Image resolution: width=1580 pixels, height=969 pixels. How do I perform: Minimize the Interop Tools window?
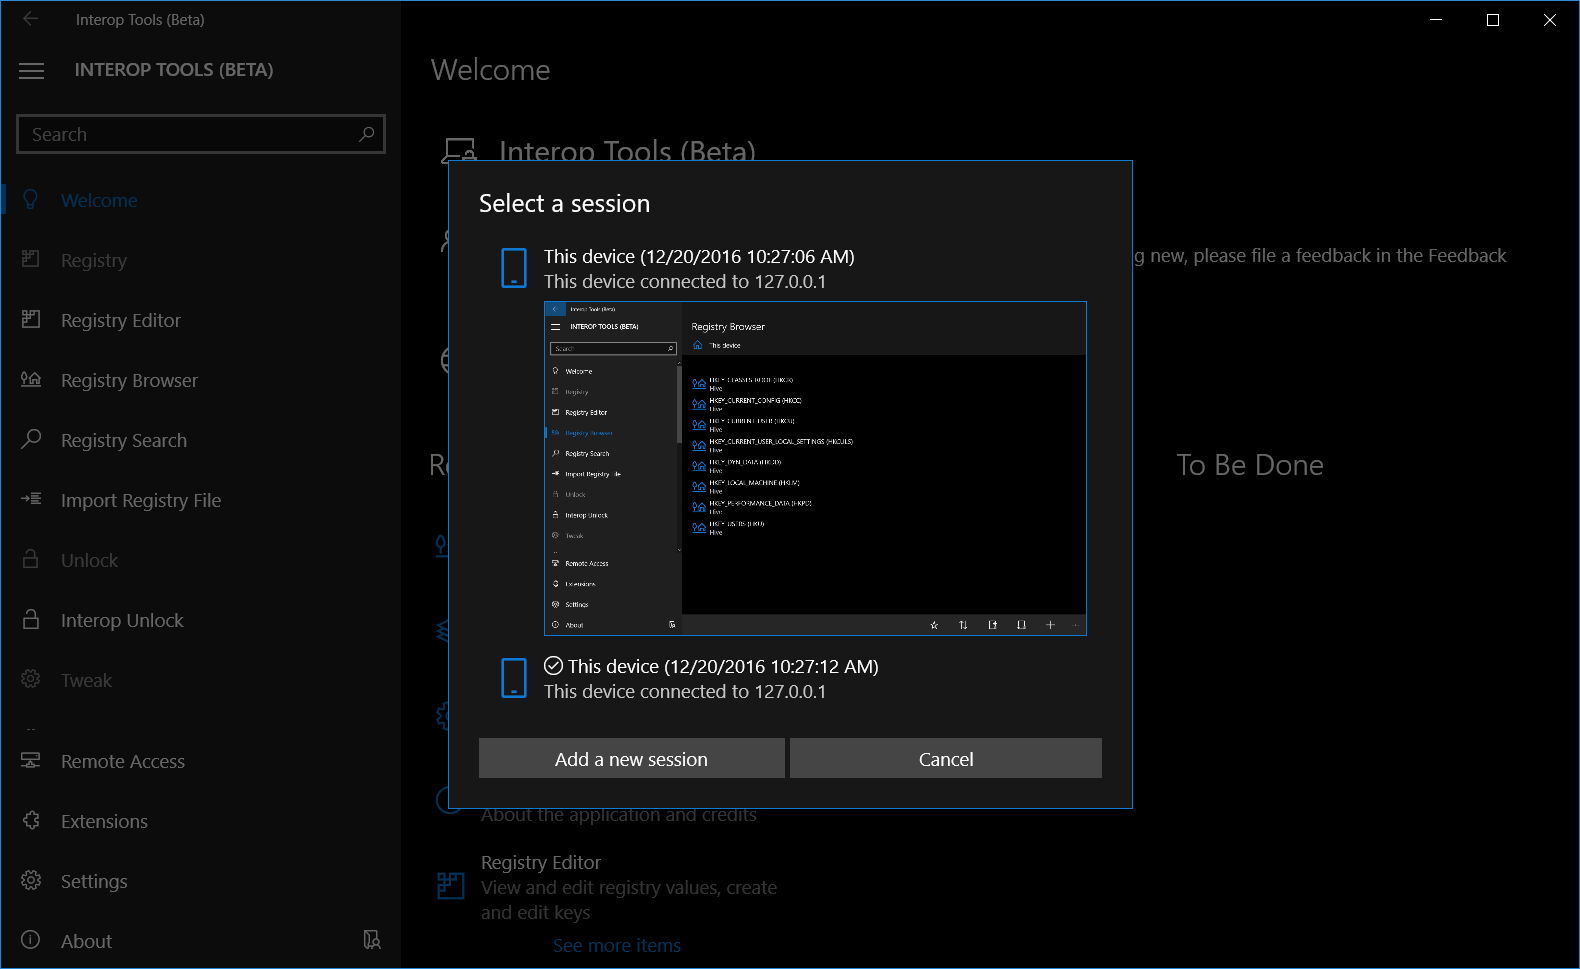1436,19
